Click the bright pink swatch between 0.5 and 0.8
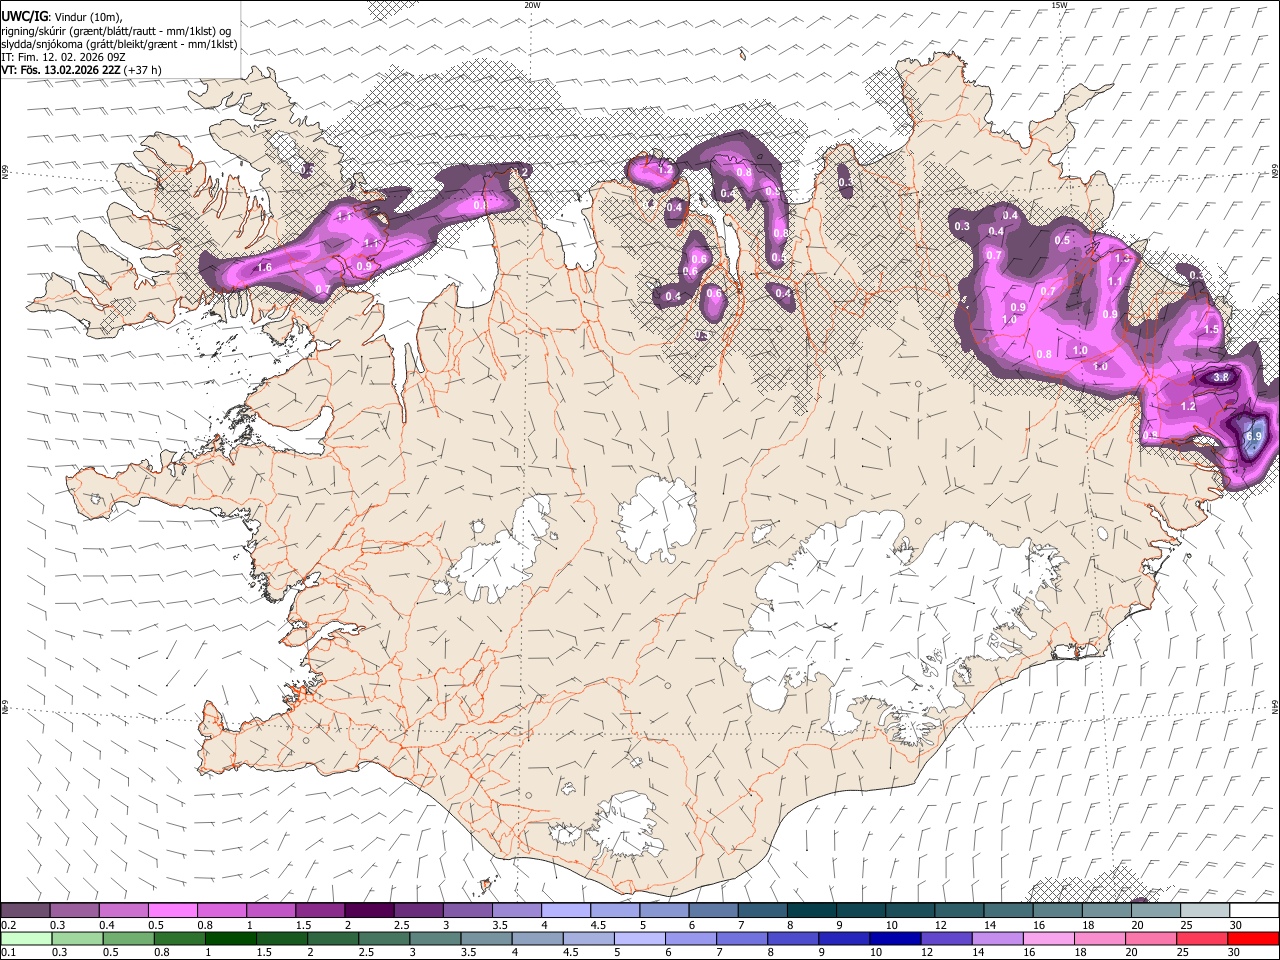Viewport: 1280px width, 960px height. click(x=172, y=910)
